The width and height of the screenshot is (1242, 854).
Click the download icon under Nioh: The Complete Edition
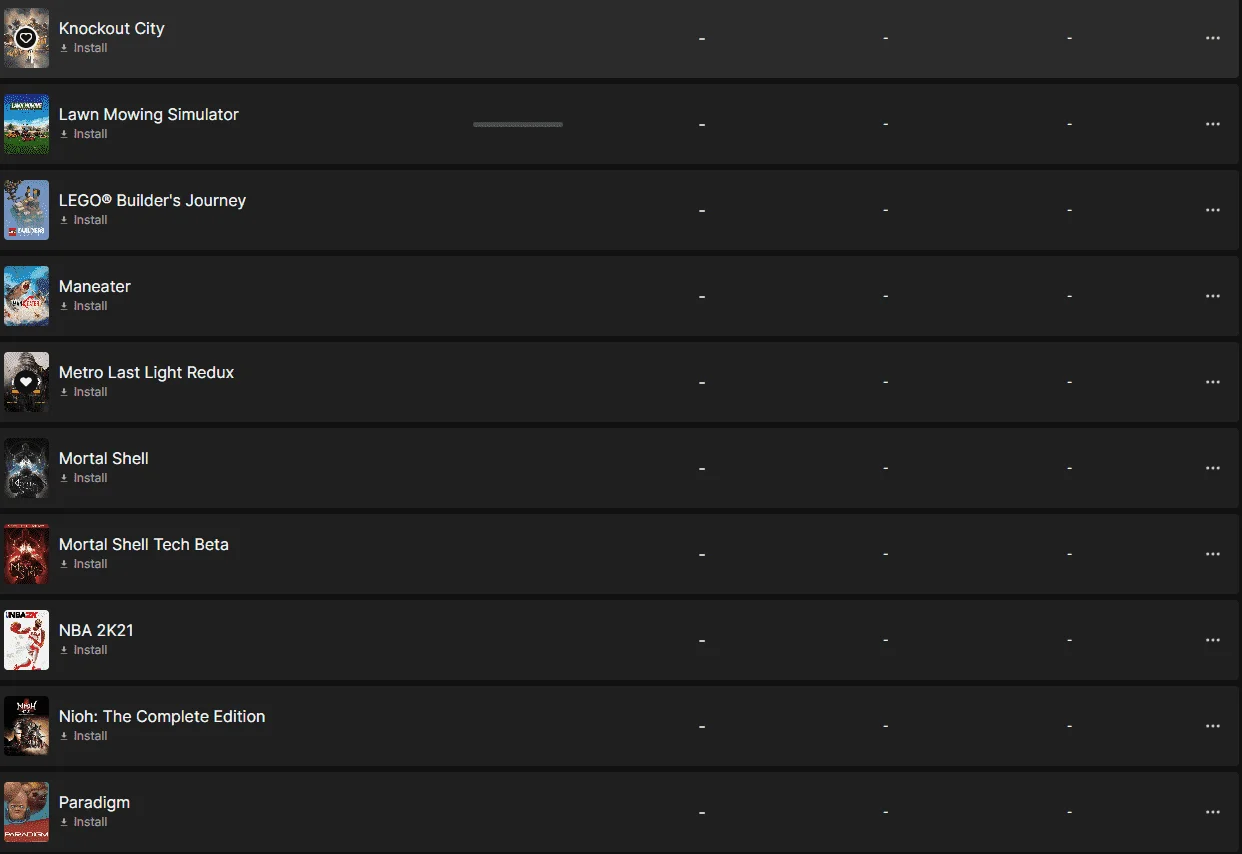click(x=64, y=736)
